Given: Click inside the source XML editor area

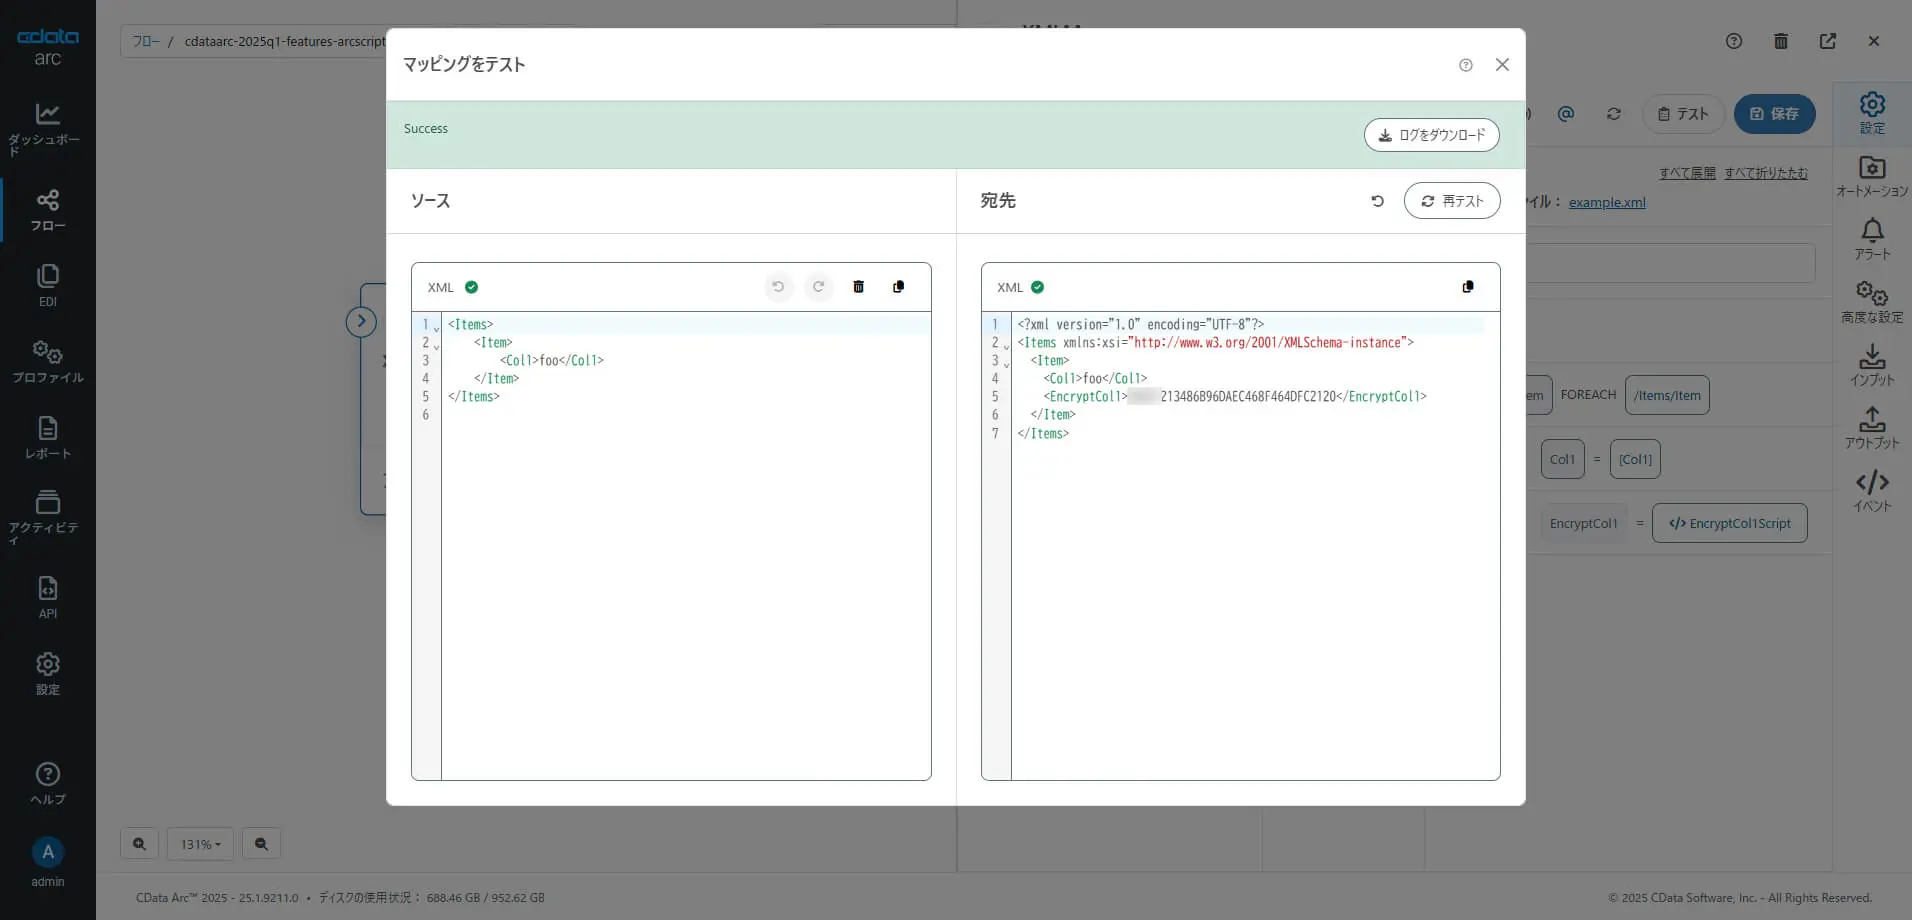Looking at the screenshot, I should click(685, 580).
